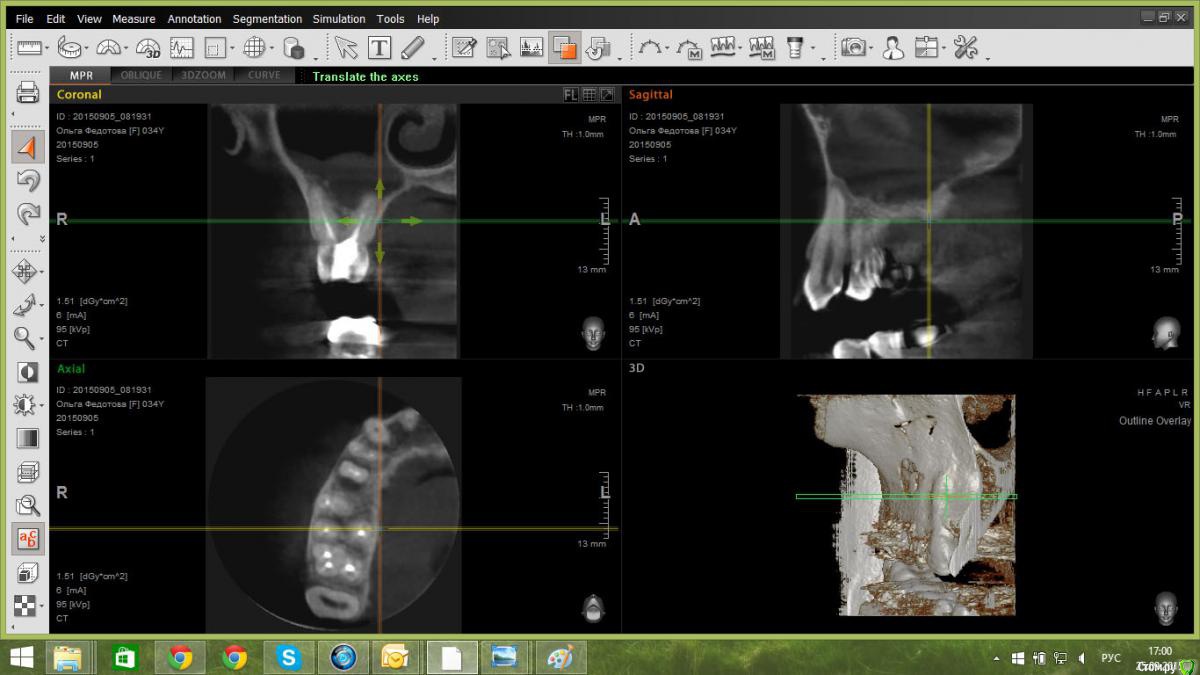Toggle the overlapping squares overlay button

(564, 47)
